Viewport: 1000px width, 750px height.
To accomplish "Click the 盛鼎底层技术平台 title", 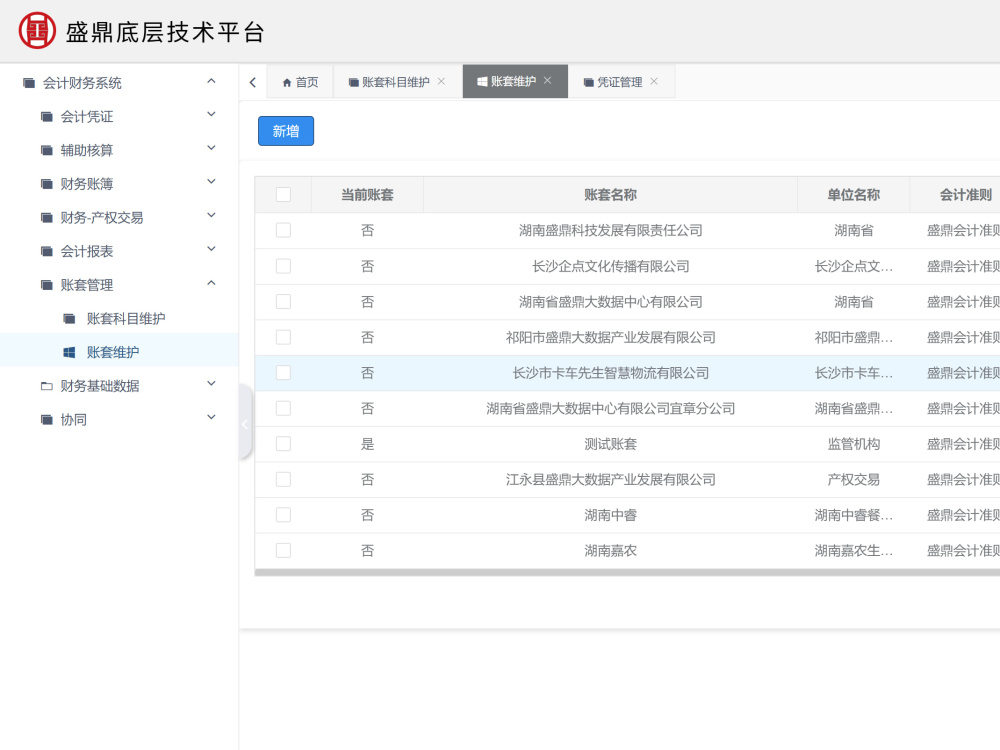I will click(x=165, y=32).
